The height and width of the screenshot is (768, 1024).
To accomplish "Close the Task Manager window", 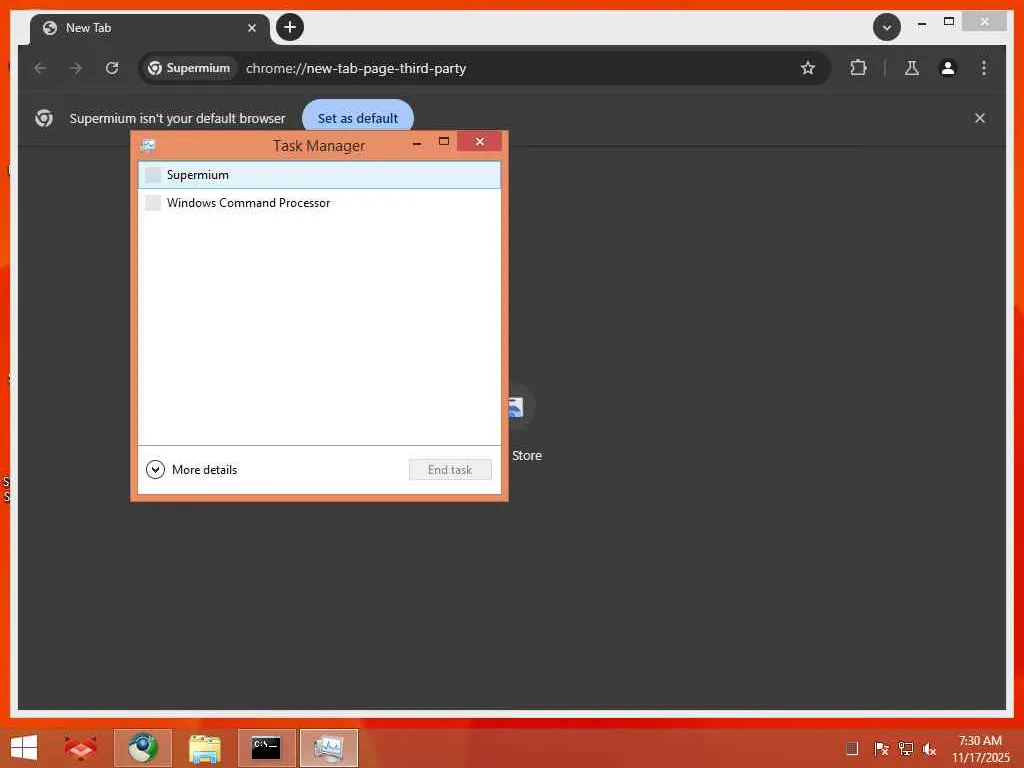I will tap(479, 142).
